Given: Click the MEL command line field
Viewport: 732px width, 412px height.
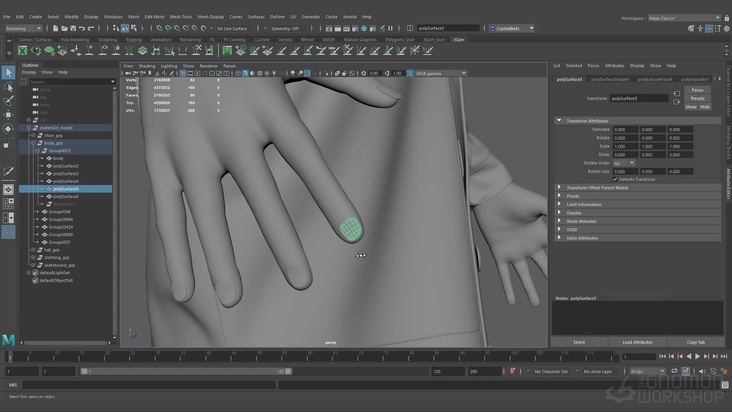Looking at the screenshot, I should click(149, 385).
